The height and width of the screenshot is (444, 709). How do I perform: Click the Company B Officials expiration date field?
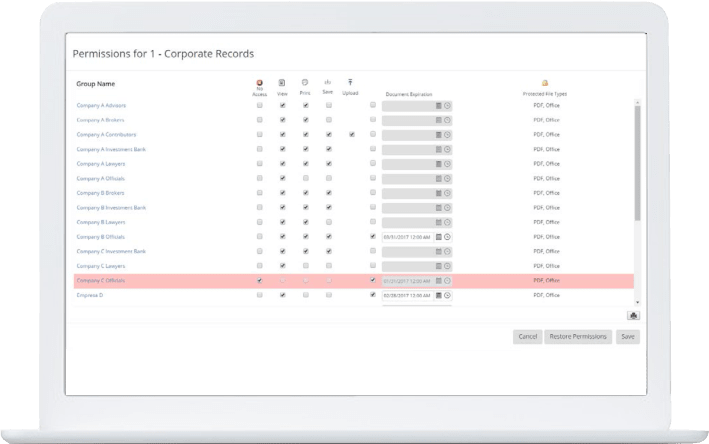[408, 237]
